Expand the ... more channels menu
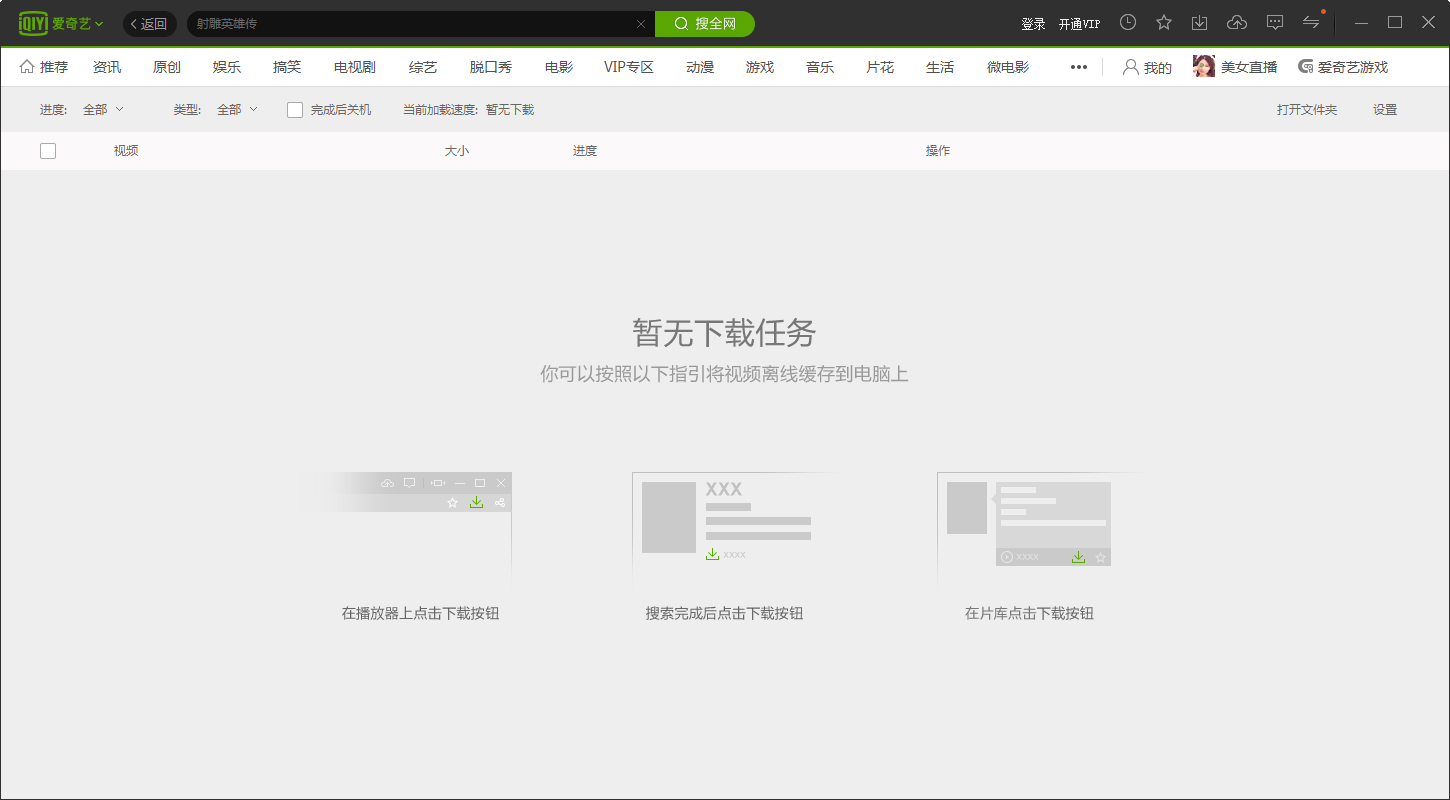This screenshot has height=800, width=1450. click(x=1079, y=66)
